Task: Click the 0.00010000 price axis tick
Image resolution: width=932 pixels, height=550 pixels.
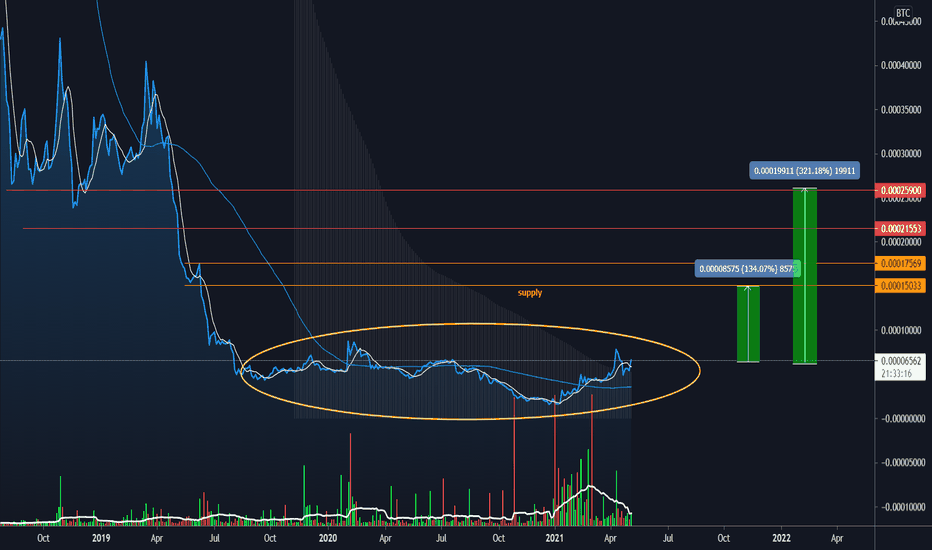Action: [901, 331]
